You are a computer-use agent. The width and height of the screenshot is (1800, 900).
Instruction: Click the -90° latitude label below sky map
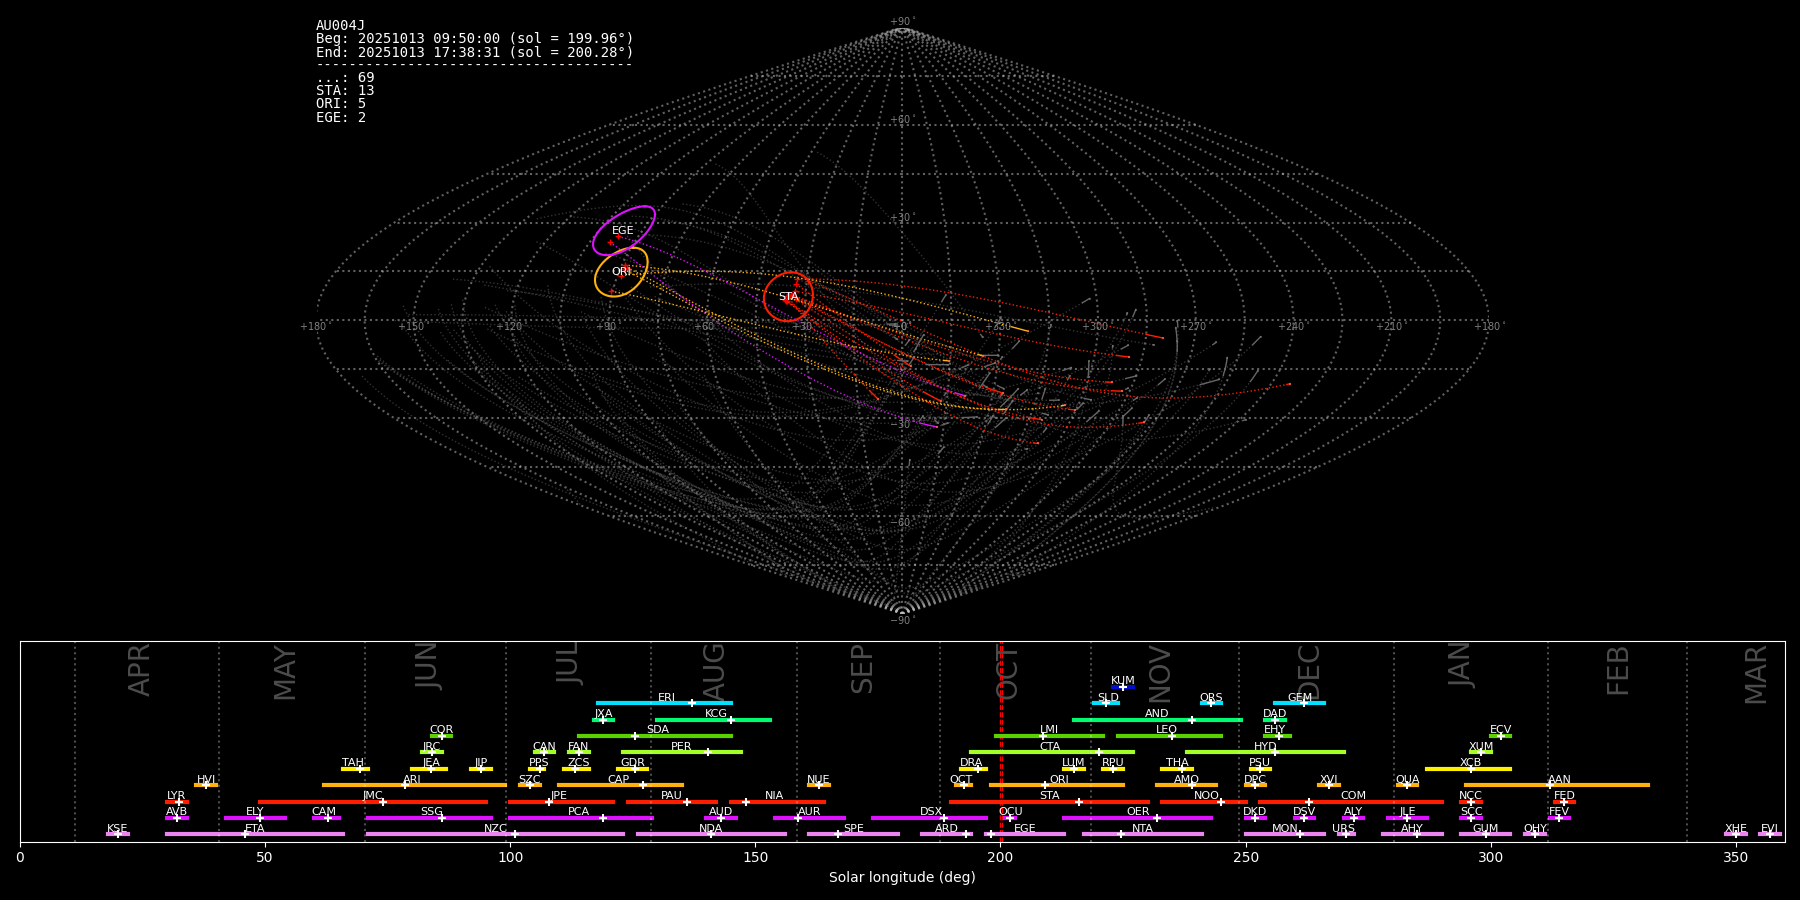(x=902, y=620)
